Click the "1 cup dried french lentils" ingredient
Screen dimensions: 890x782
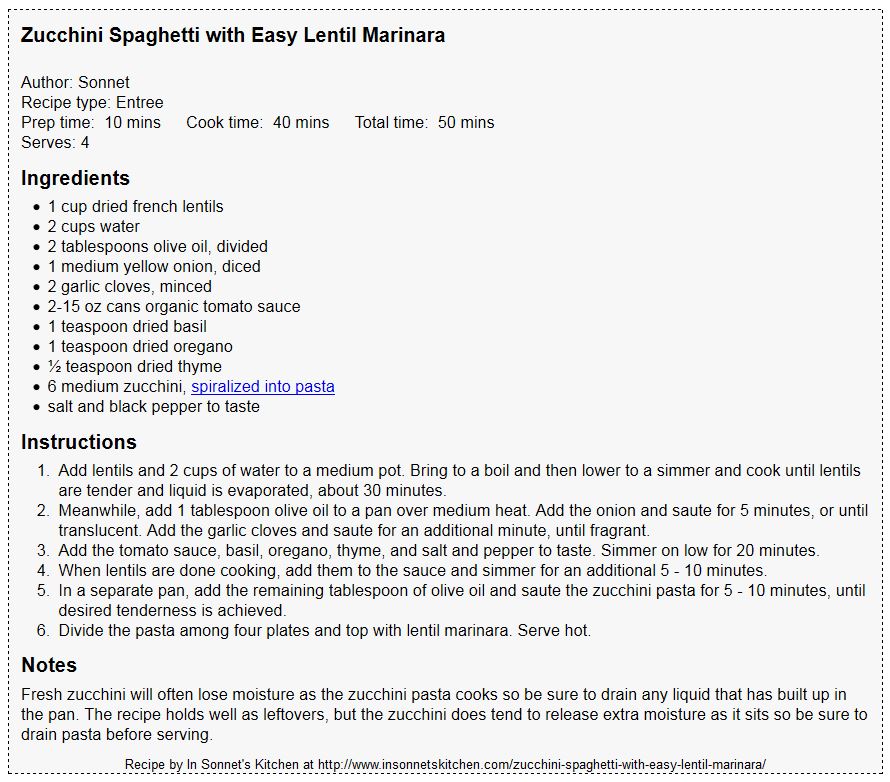pos(136,207)
